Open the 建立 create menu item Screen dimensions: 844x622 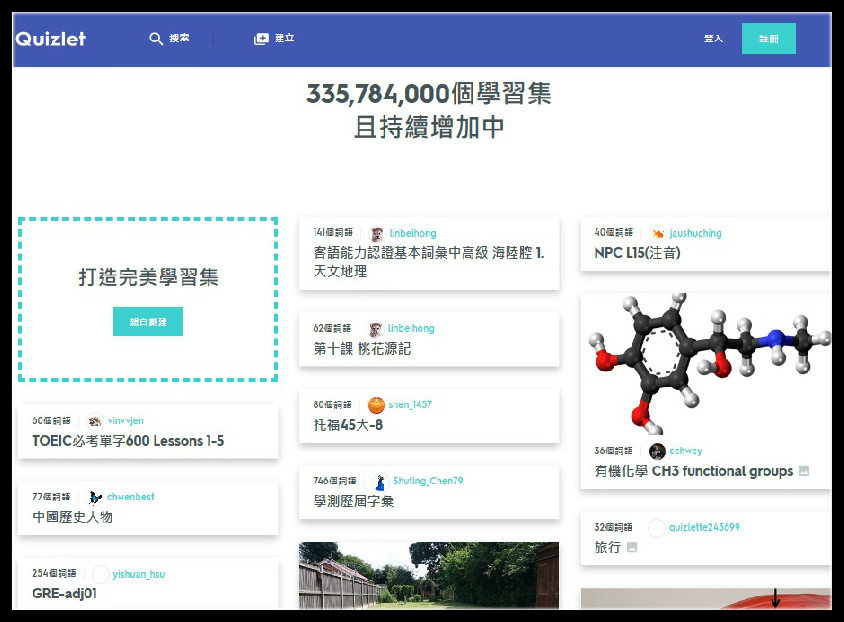click(x=285, y=38)
